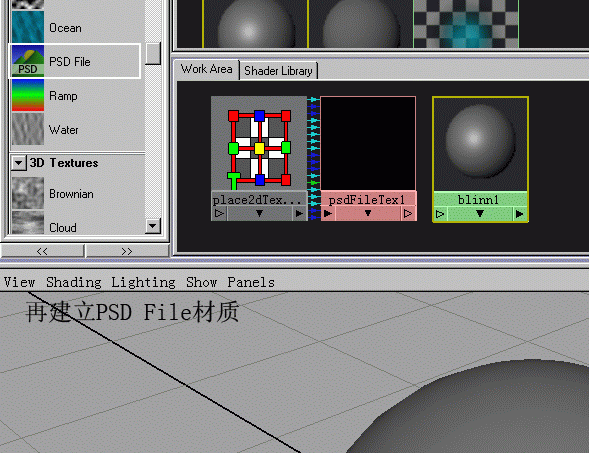Image resolution: width=589 pixels, height=453 pixels.
Task: Open the place2dTex node dropdown arrow
Action: pos(259,213)
